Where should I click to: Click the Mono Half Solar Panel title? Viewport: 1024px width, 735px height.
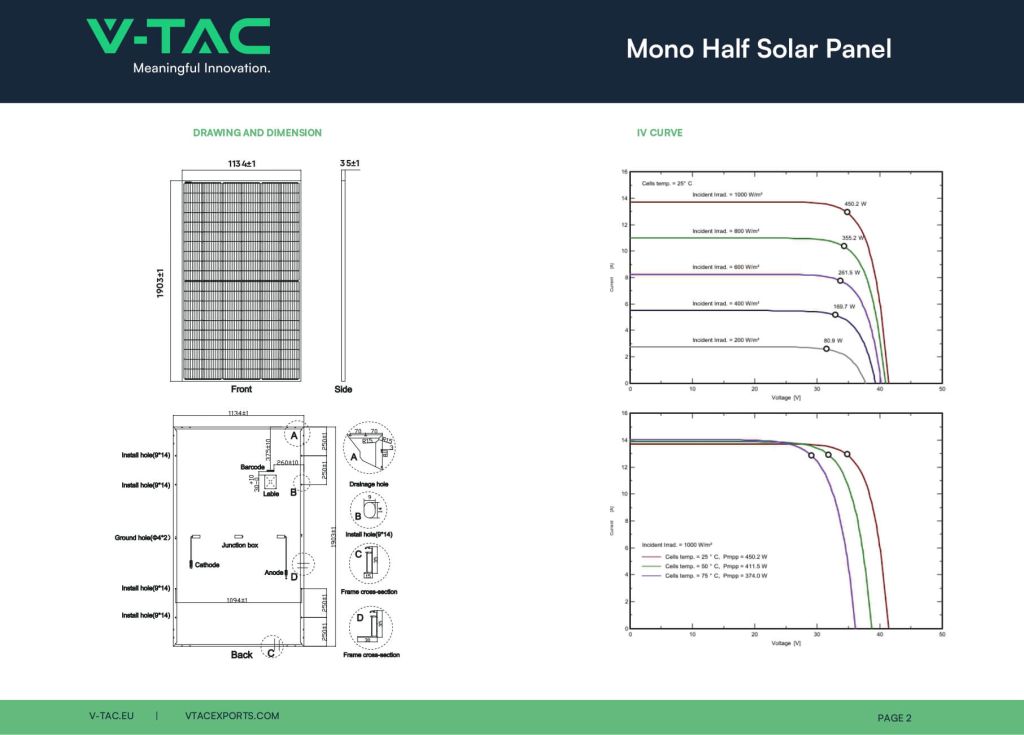pos(758,49)
